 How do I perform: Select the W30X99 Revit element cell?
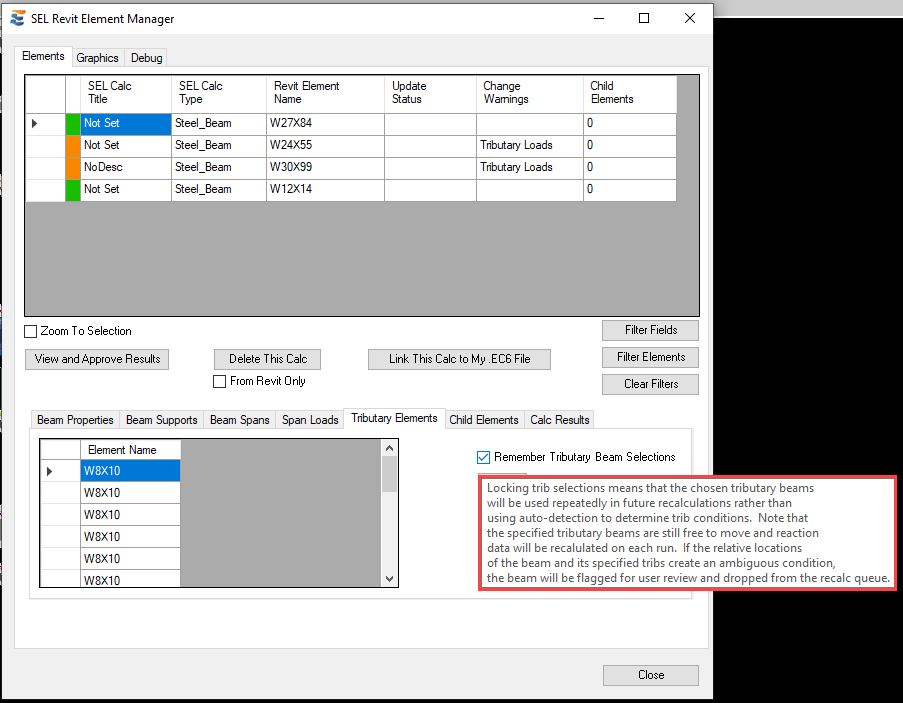(x=324, y=167)
